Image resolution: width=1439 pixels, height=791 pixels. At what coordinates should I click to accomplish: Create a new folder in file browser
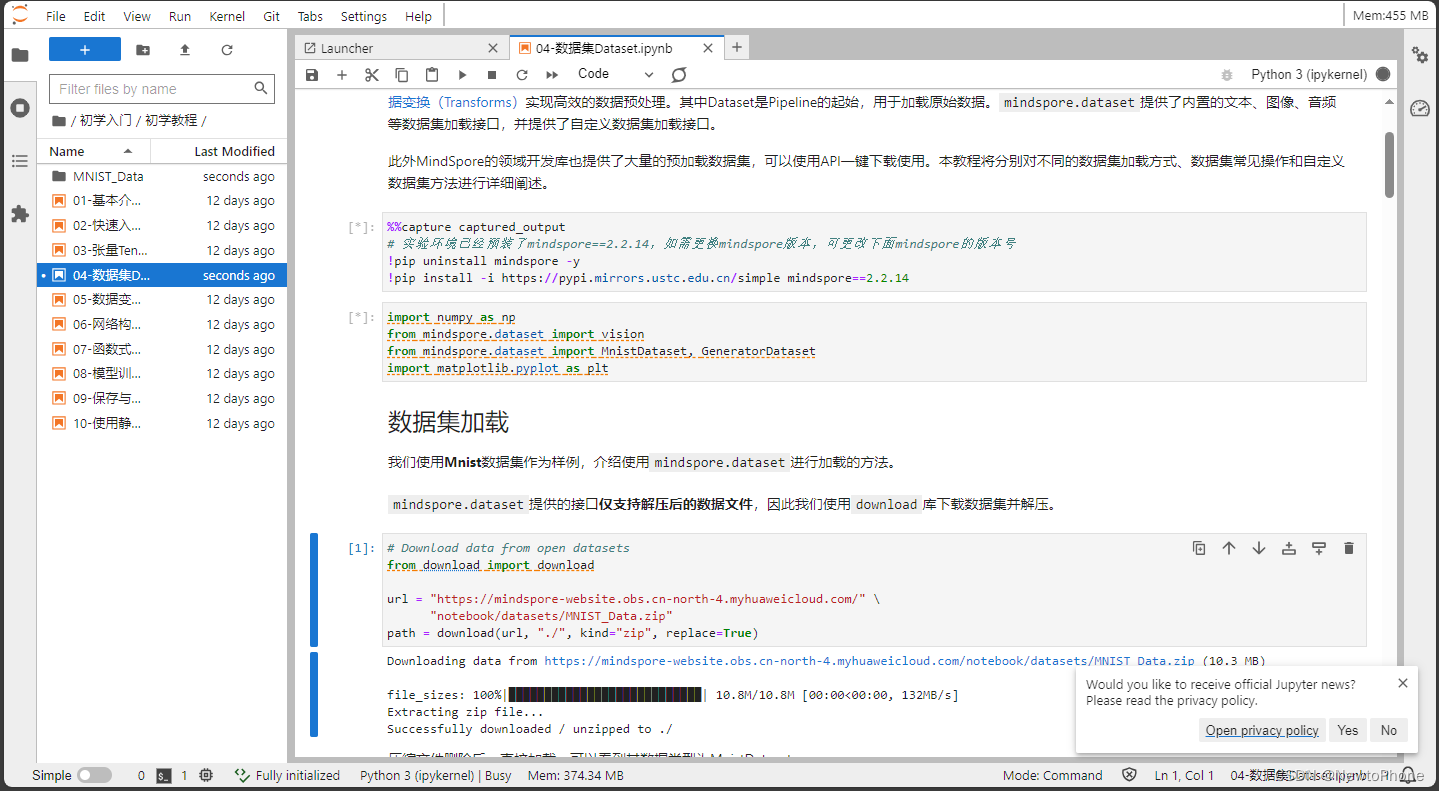143,49
